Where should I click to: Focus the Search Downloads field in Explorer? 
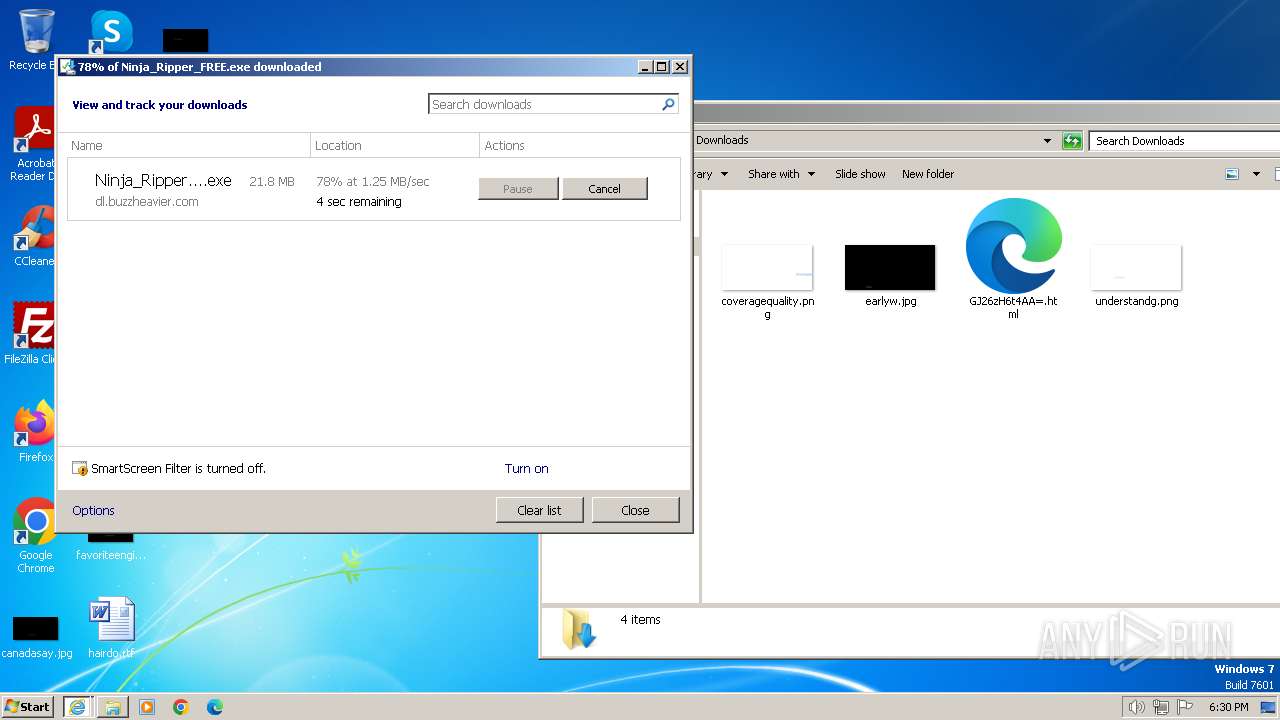click(1185, 141)
